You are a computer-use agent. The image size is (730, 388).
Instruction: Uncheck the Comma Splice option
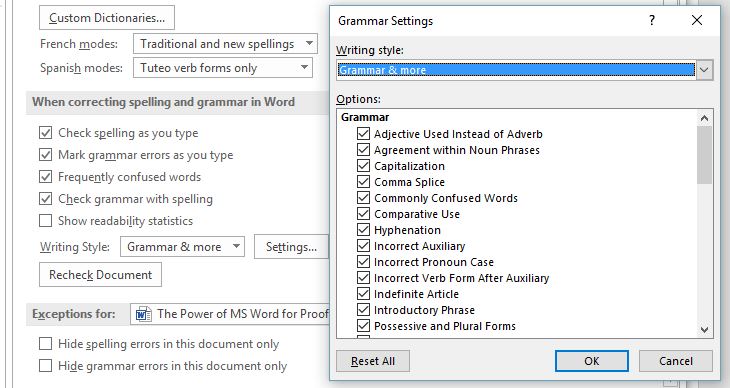(x=363, y=182)
